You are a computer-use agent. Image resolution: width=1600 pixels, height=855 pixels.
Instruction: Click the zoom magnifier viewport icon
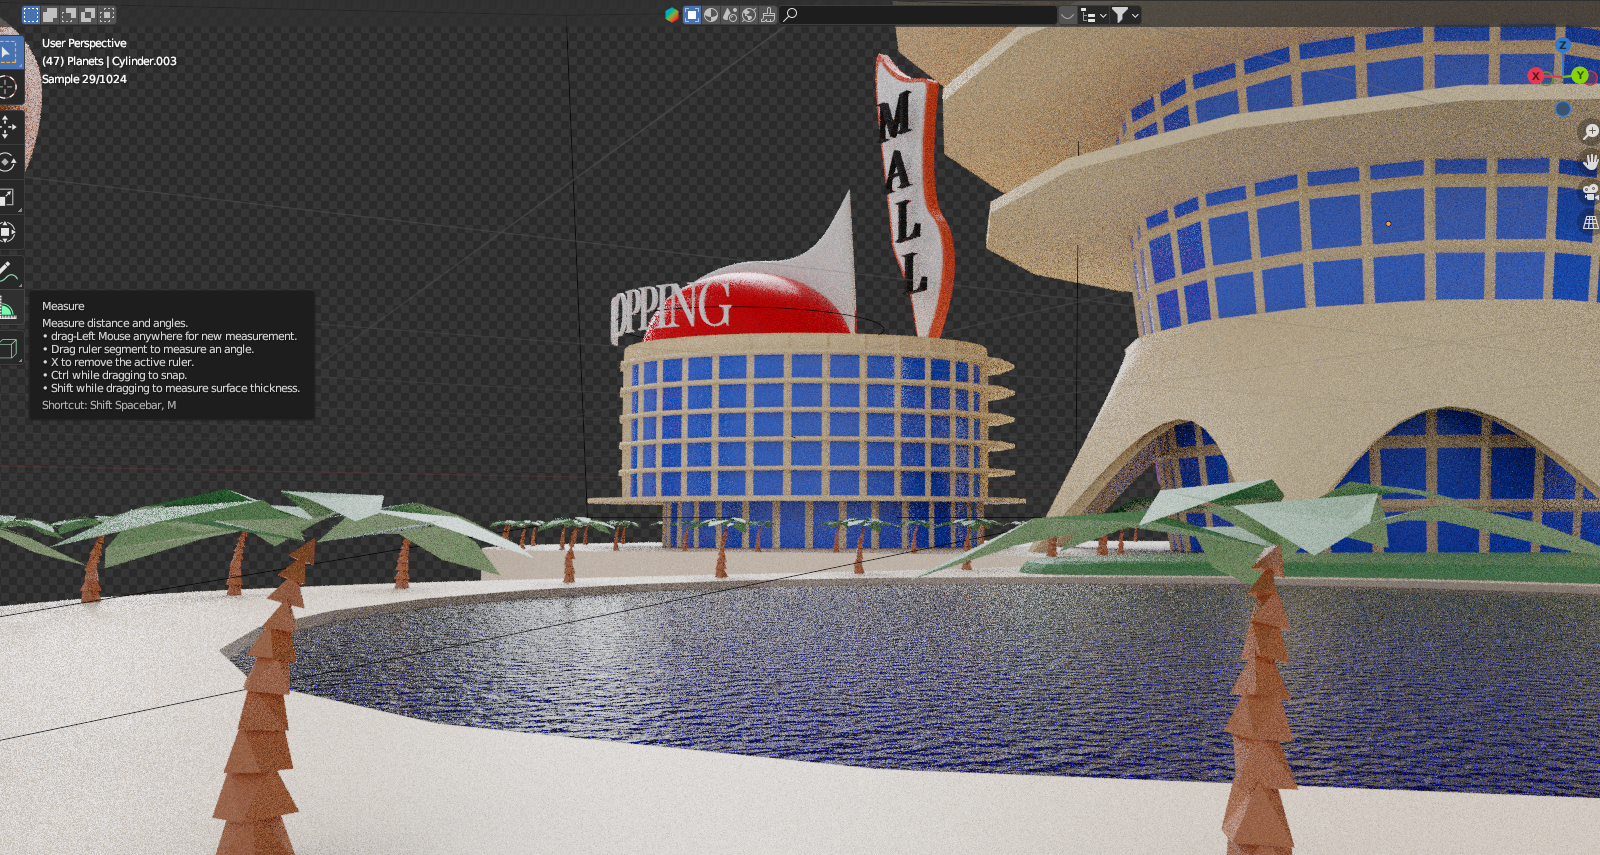coord(1590,132)
